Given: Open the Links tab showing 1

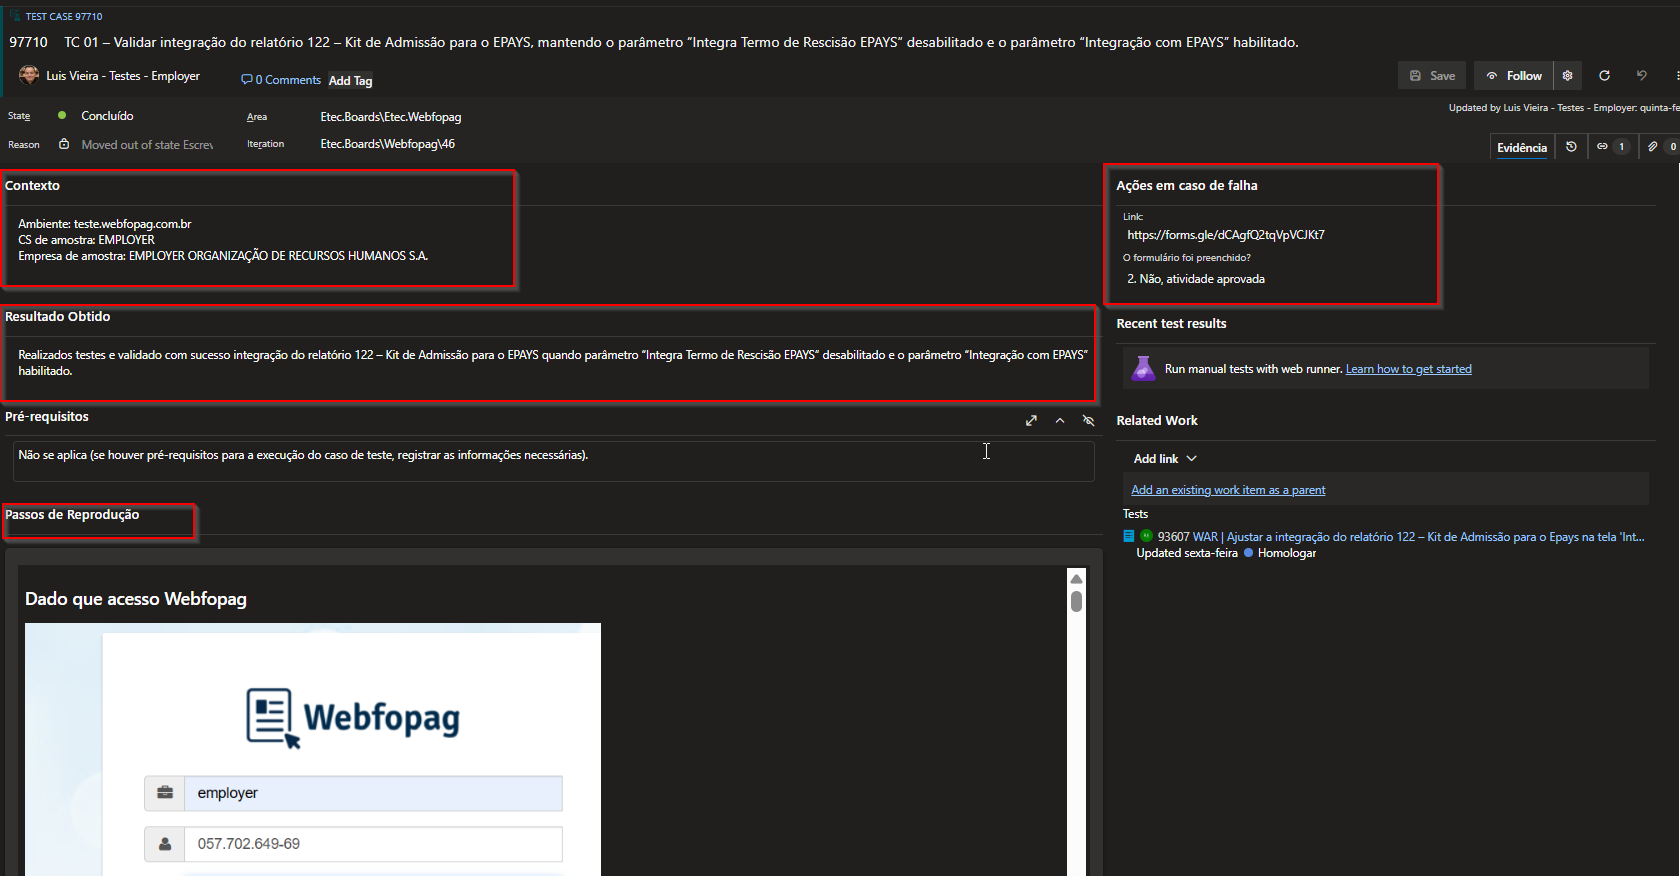Looking at the screenshot, I should pyautogui.click(x=1611, y=147).
